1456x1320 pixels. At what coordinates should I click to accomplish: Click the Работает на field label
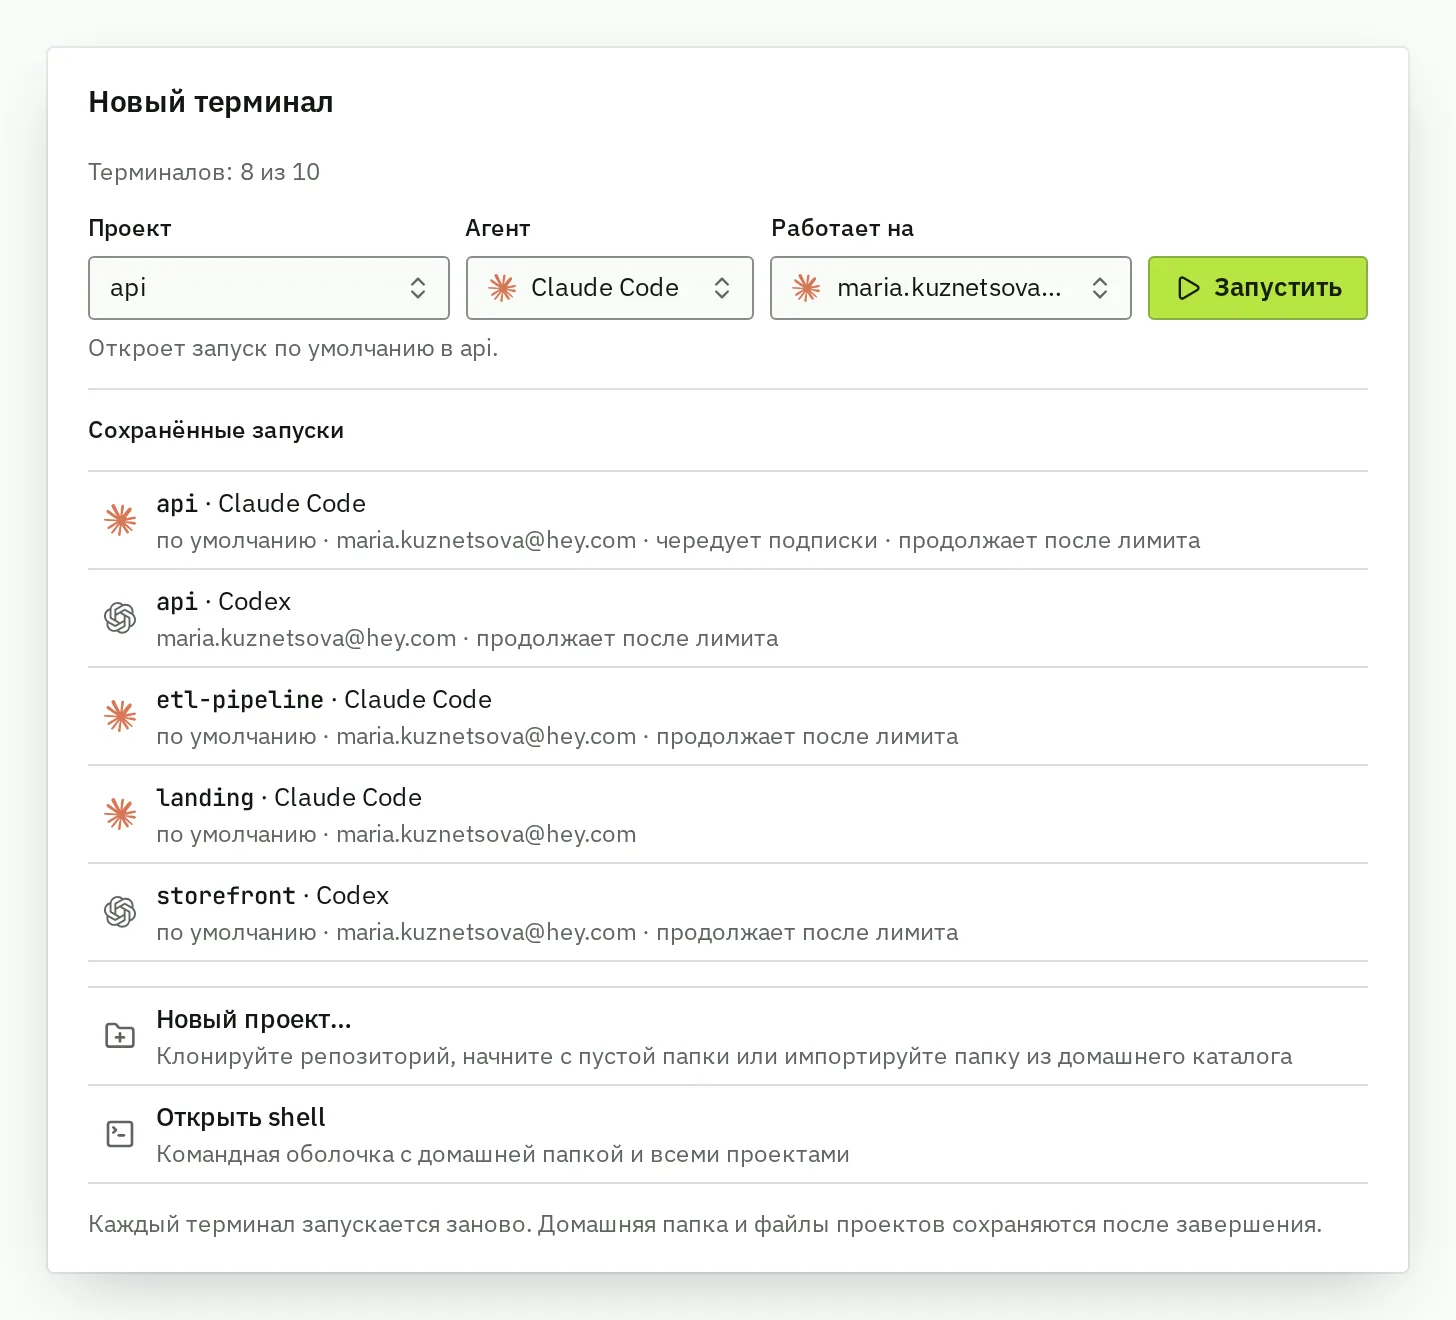[x=842, y=228]
